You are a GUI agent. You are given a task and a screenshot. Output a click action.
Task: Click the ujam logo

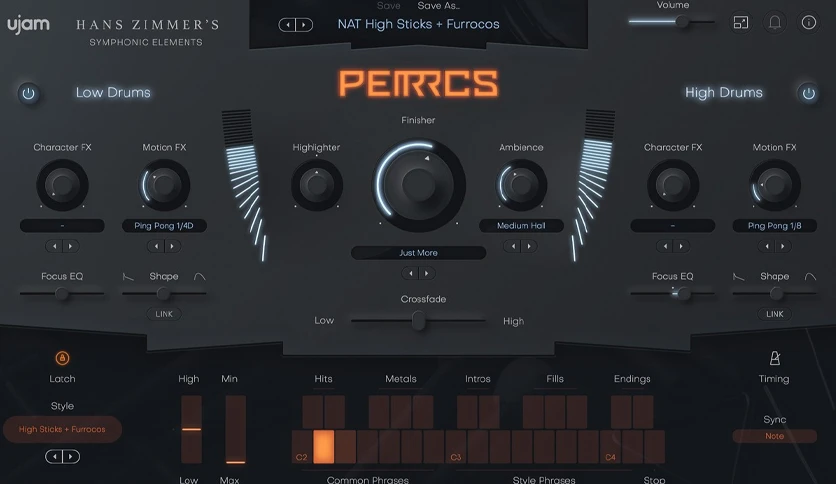(28, 25)
